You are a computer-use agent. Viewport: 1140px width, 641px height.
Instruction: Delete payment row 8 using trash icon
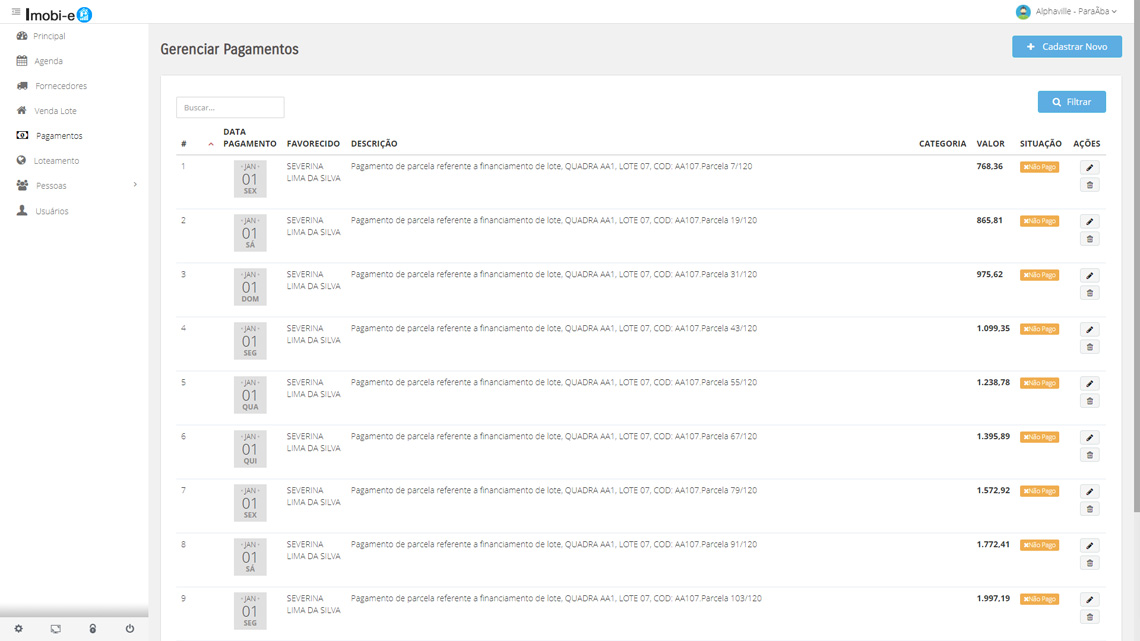1090,563
